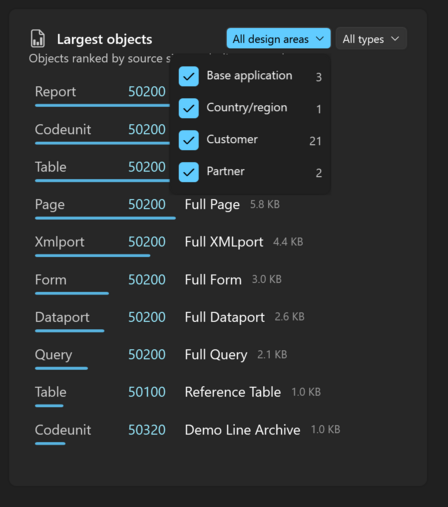Click the 5.8 KB size value
The width and height of the screenshot is (448, 507).
(x=265, y=204)
